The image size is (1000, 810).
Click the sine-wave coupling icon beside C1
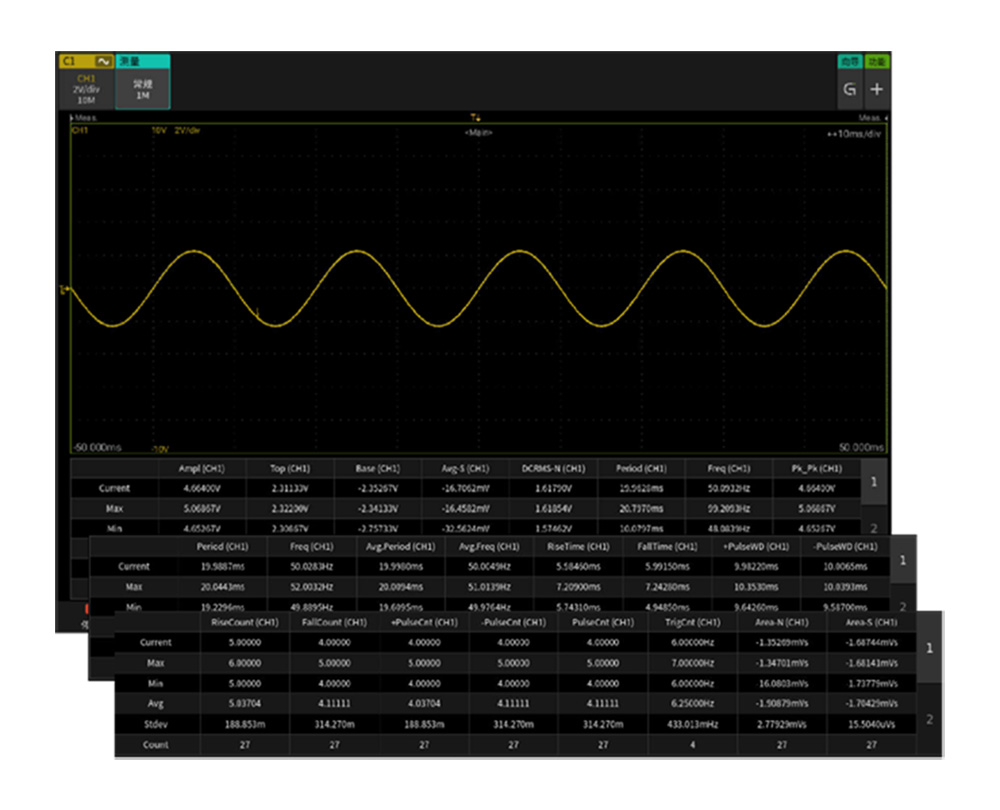(x=104, y=61)
